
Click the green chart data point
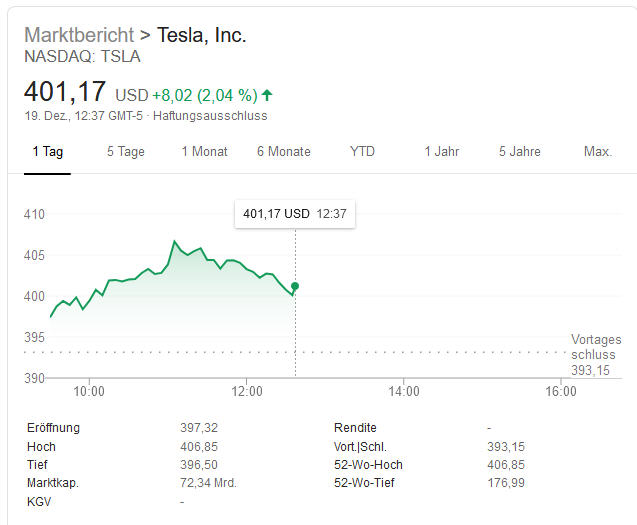click(295, 287)
